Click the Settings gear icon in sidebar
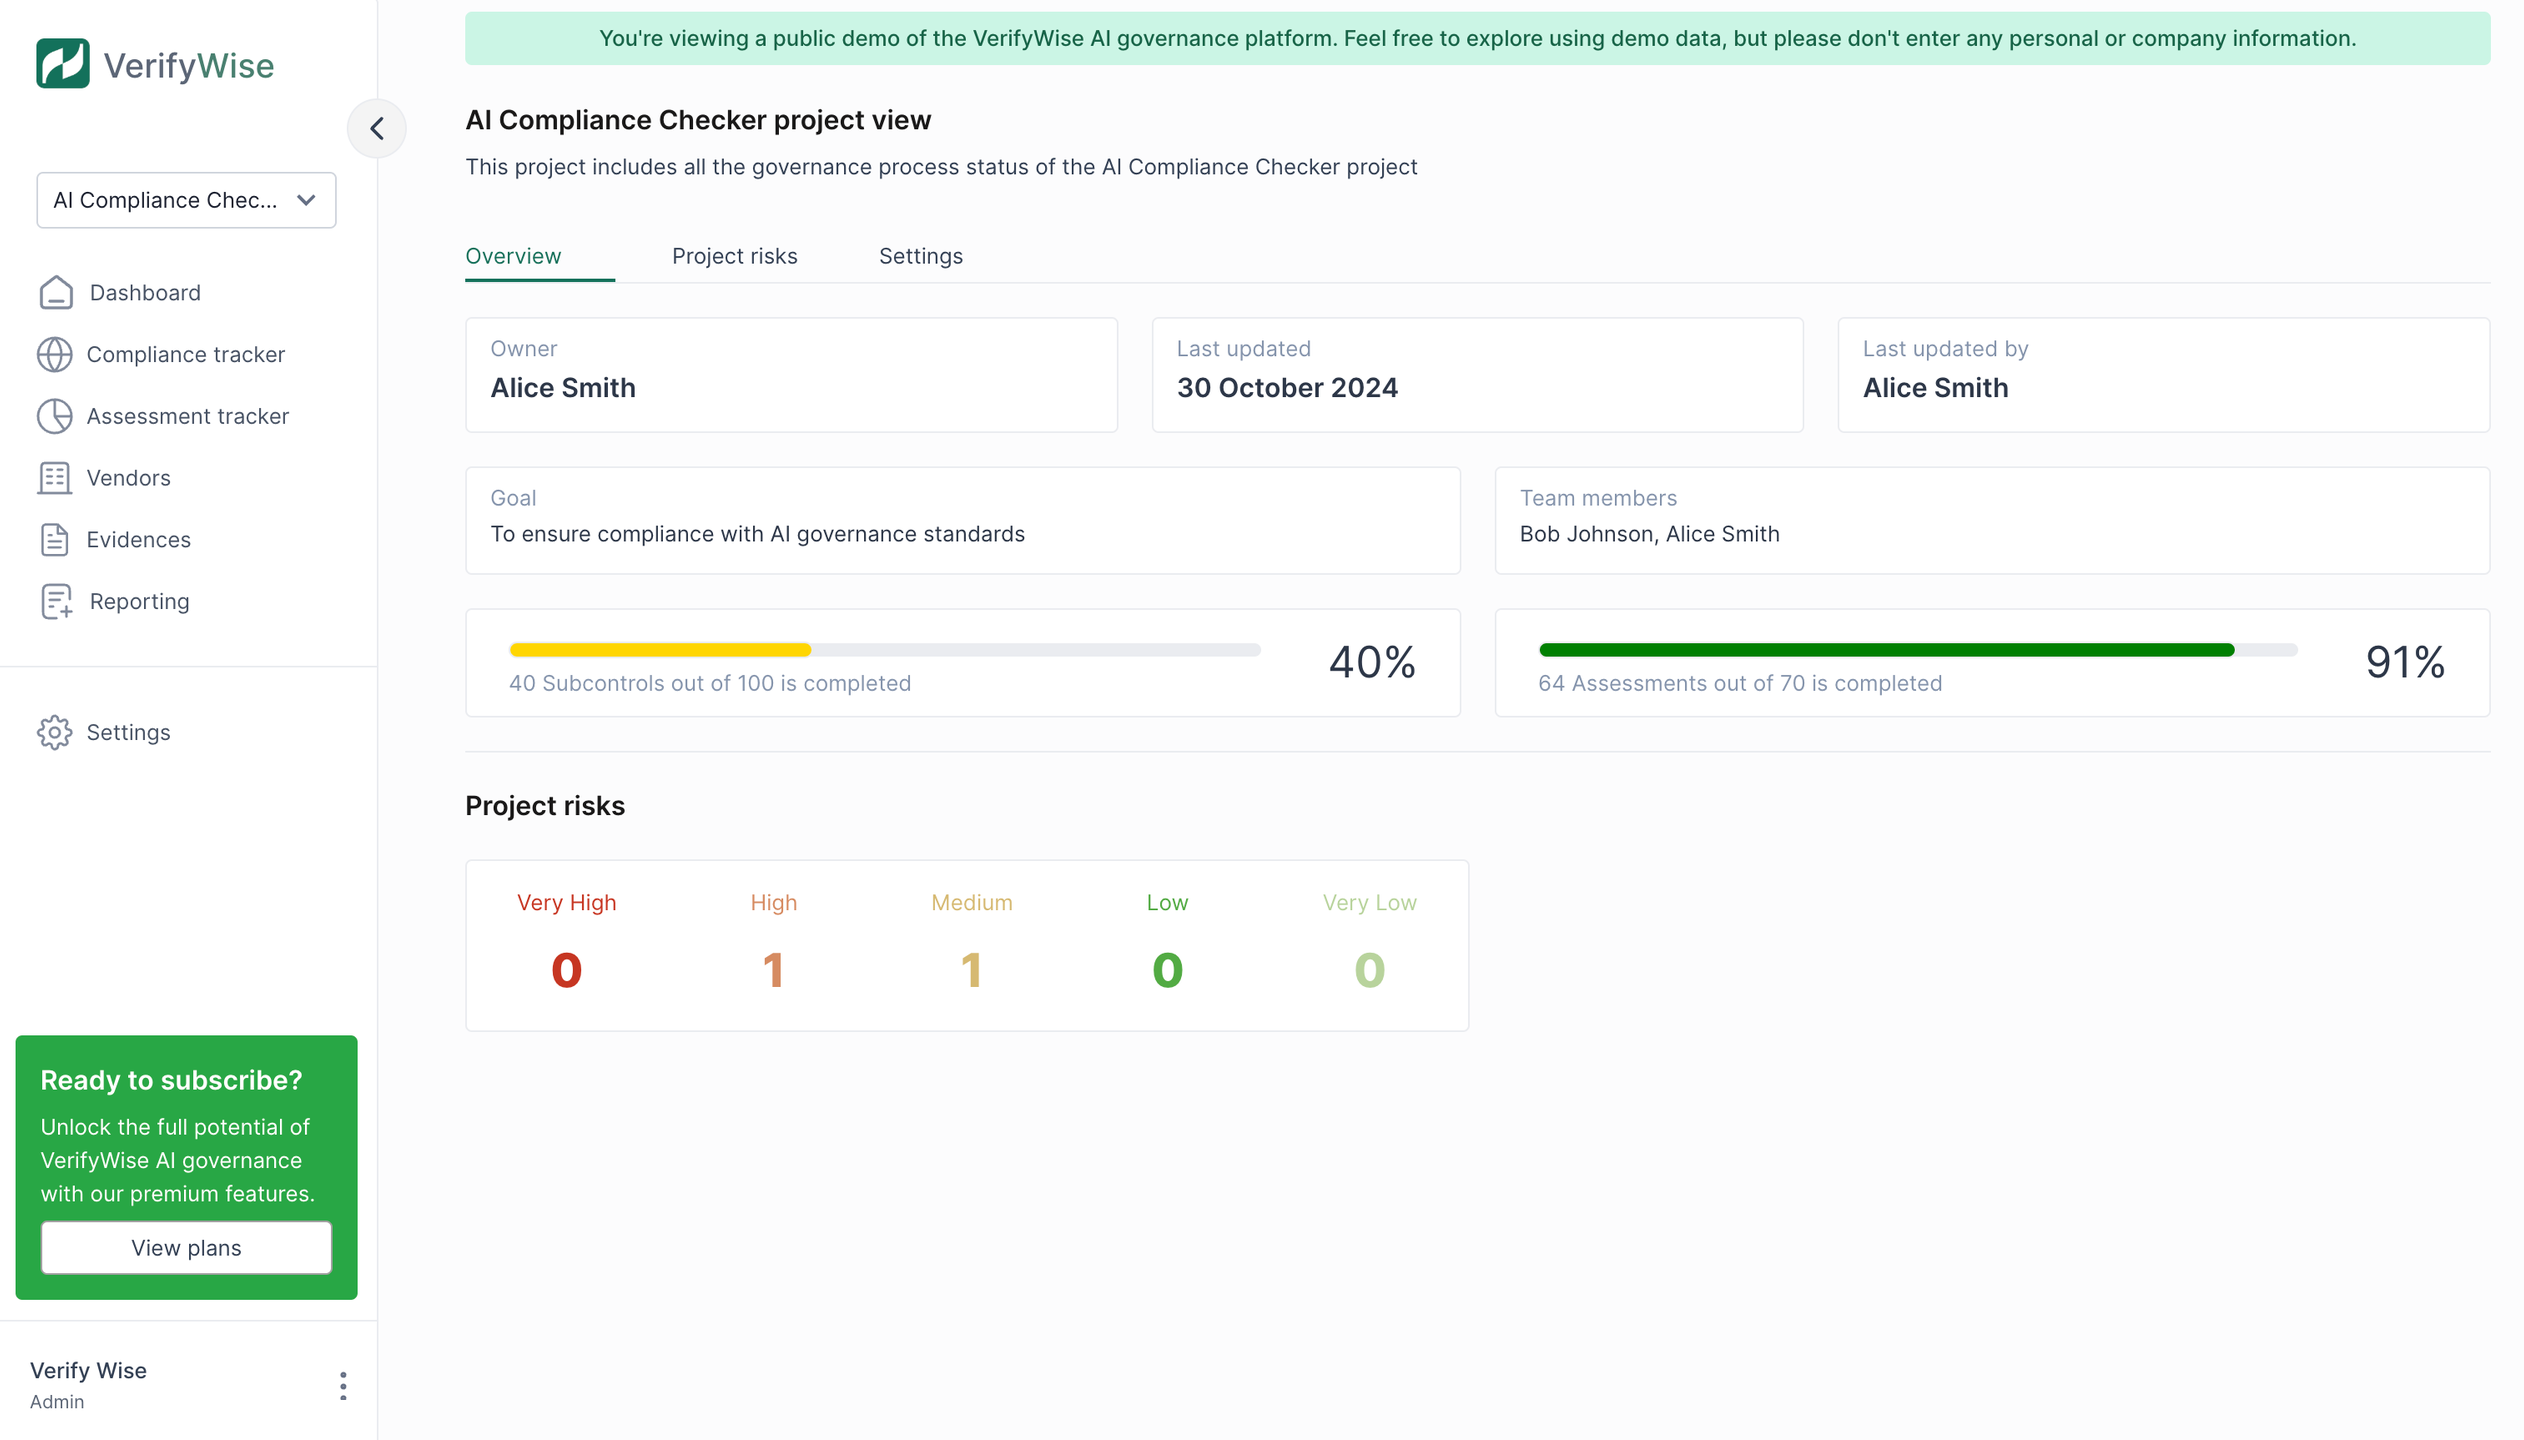This screenshot has width=2524, height=1440. 55,732
